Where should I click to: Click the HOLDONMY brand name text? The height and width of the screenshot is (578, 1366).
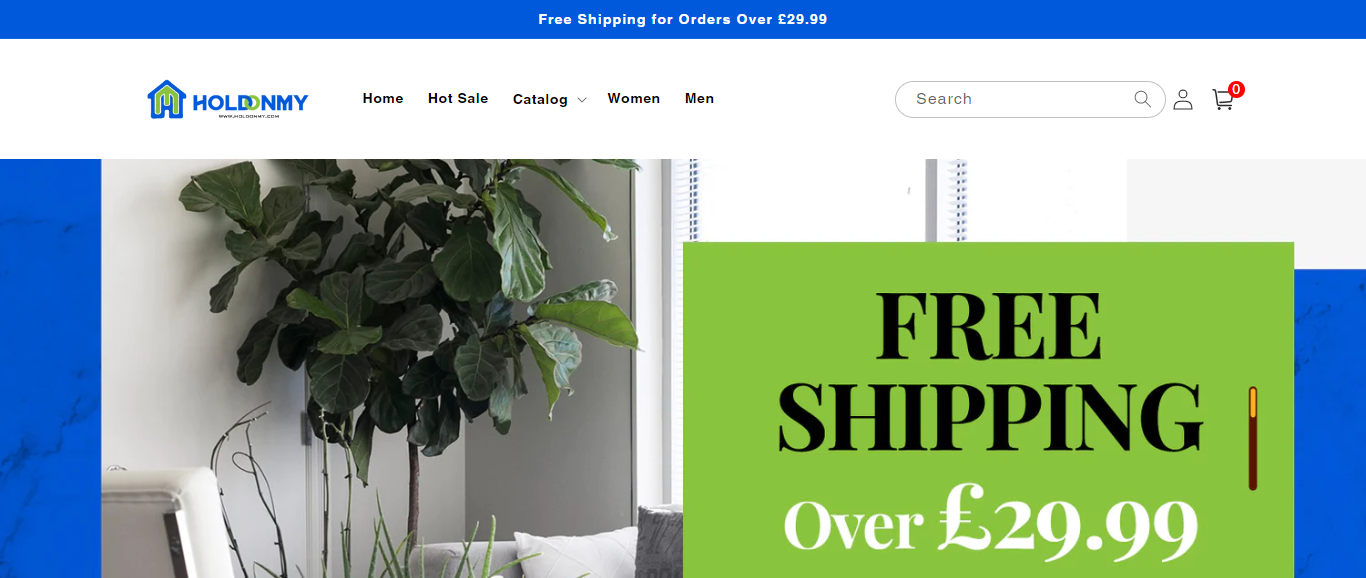click(250, 102)
